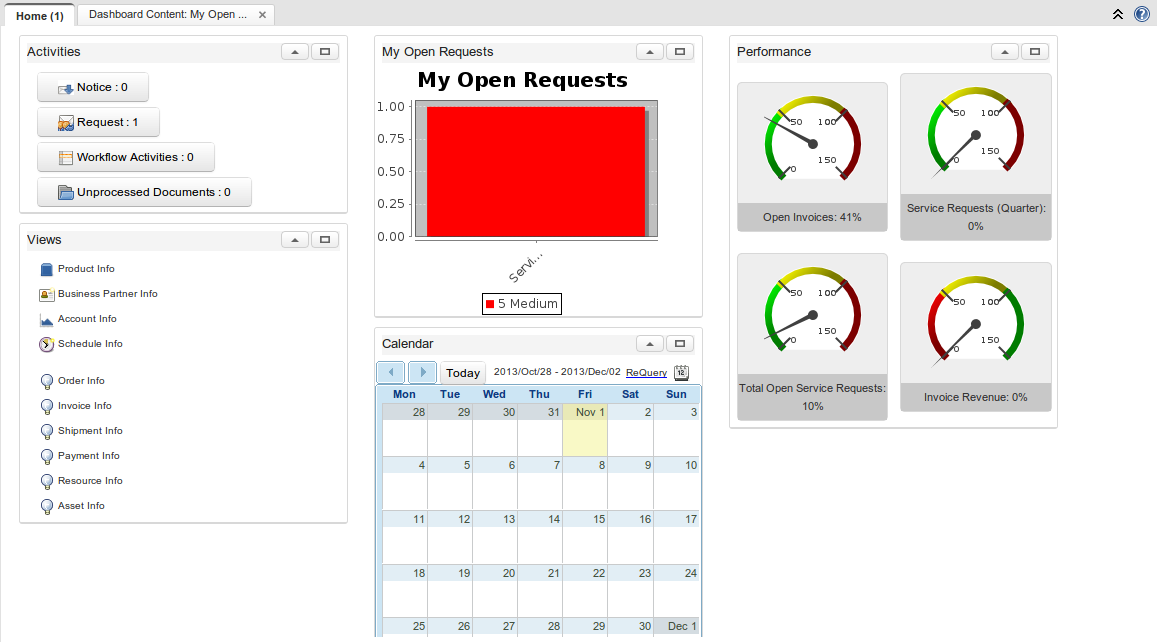Toggle maximize on the Activities panel
The image size is (1157, 642).
click(x=324, y=51)
